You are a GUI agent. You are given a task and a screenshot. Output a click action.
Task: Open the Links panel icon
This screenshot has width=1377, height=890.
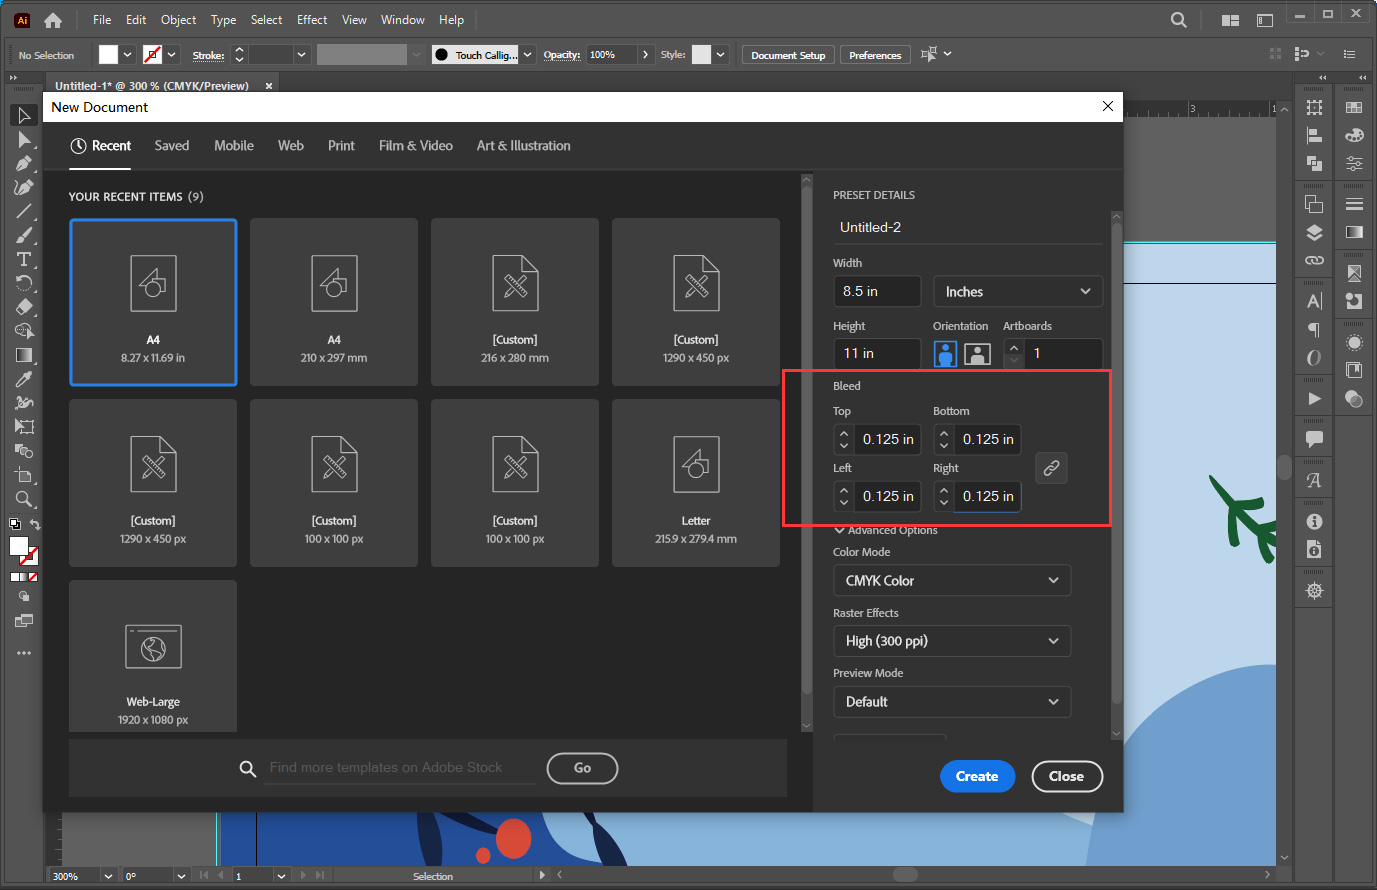click(1314, 260)
